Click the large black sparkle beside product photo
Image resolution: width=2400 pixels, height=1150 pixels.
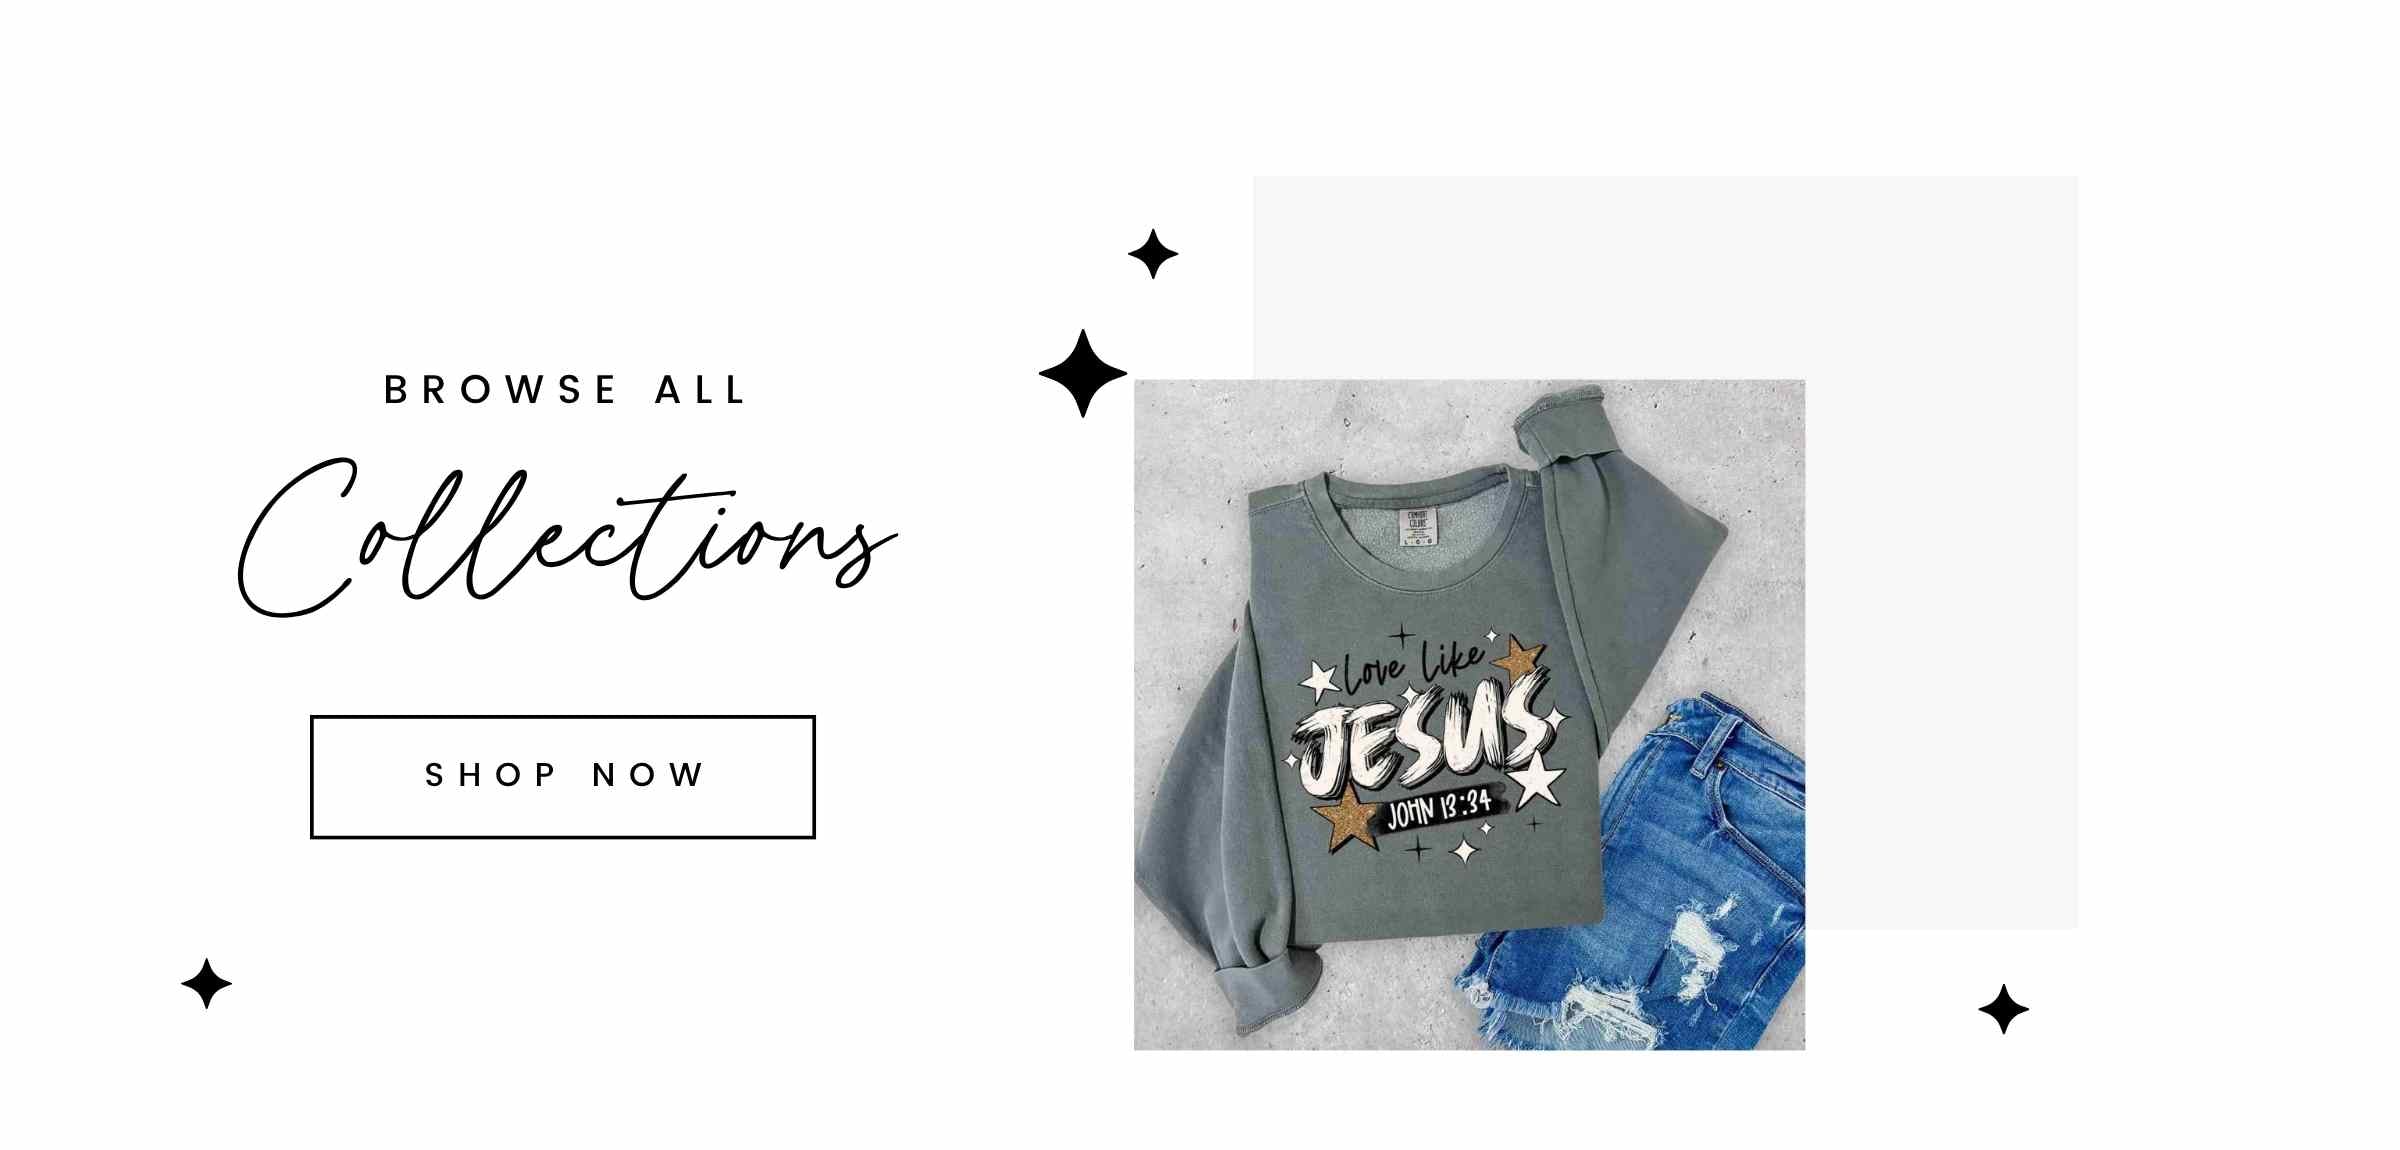pos(1083,373)
